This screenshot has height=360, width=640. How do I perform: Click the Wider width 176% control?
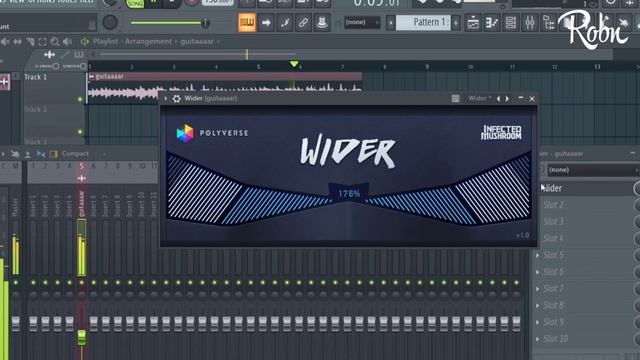point(349,193)
